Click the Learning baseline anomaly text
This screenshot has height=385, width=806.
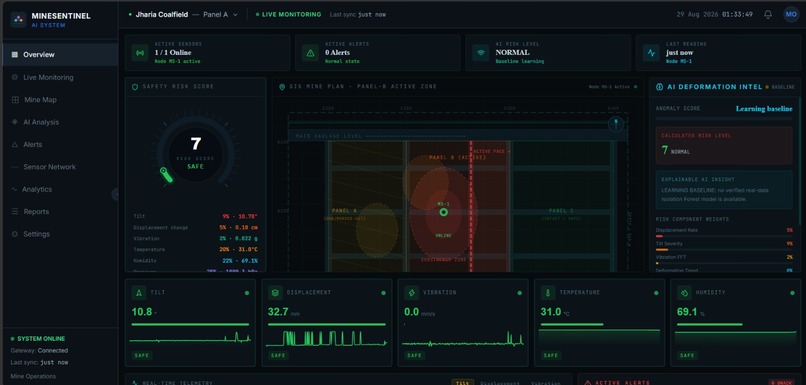[x=764, y=109]
